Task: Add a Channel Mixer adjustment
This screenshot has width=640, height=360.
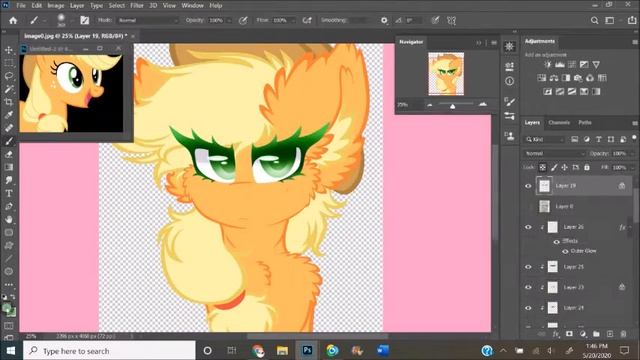Action: [x=590, y=78]
